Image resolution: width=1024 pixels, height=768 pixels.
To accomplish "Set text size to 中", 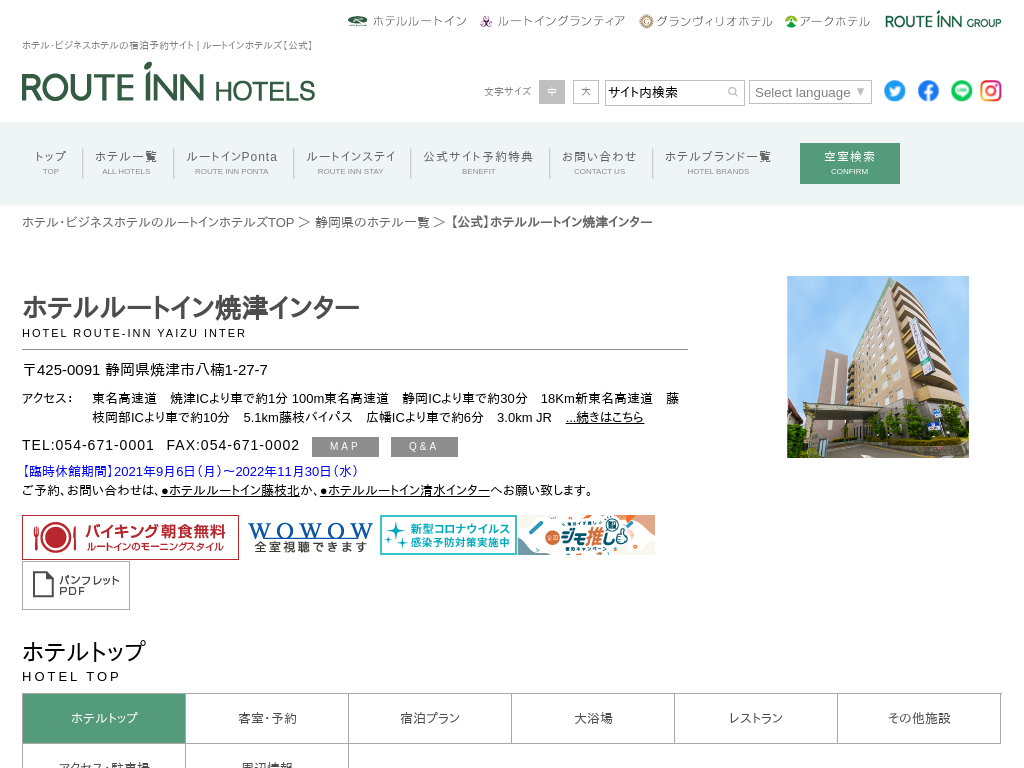I will 552,92.
